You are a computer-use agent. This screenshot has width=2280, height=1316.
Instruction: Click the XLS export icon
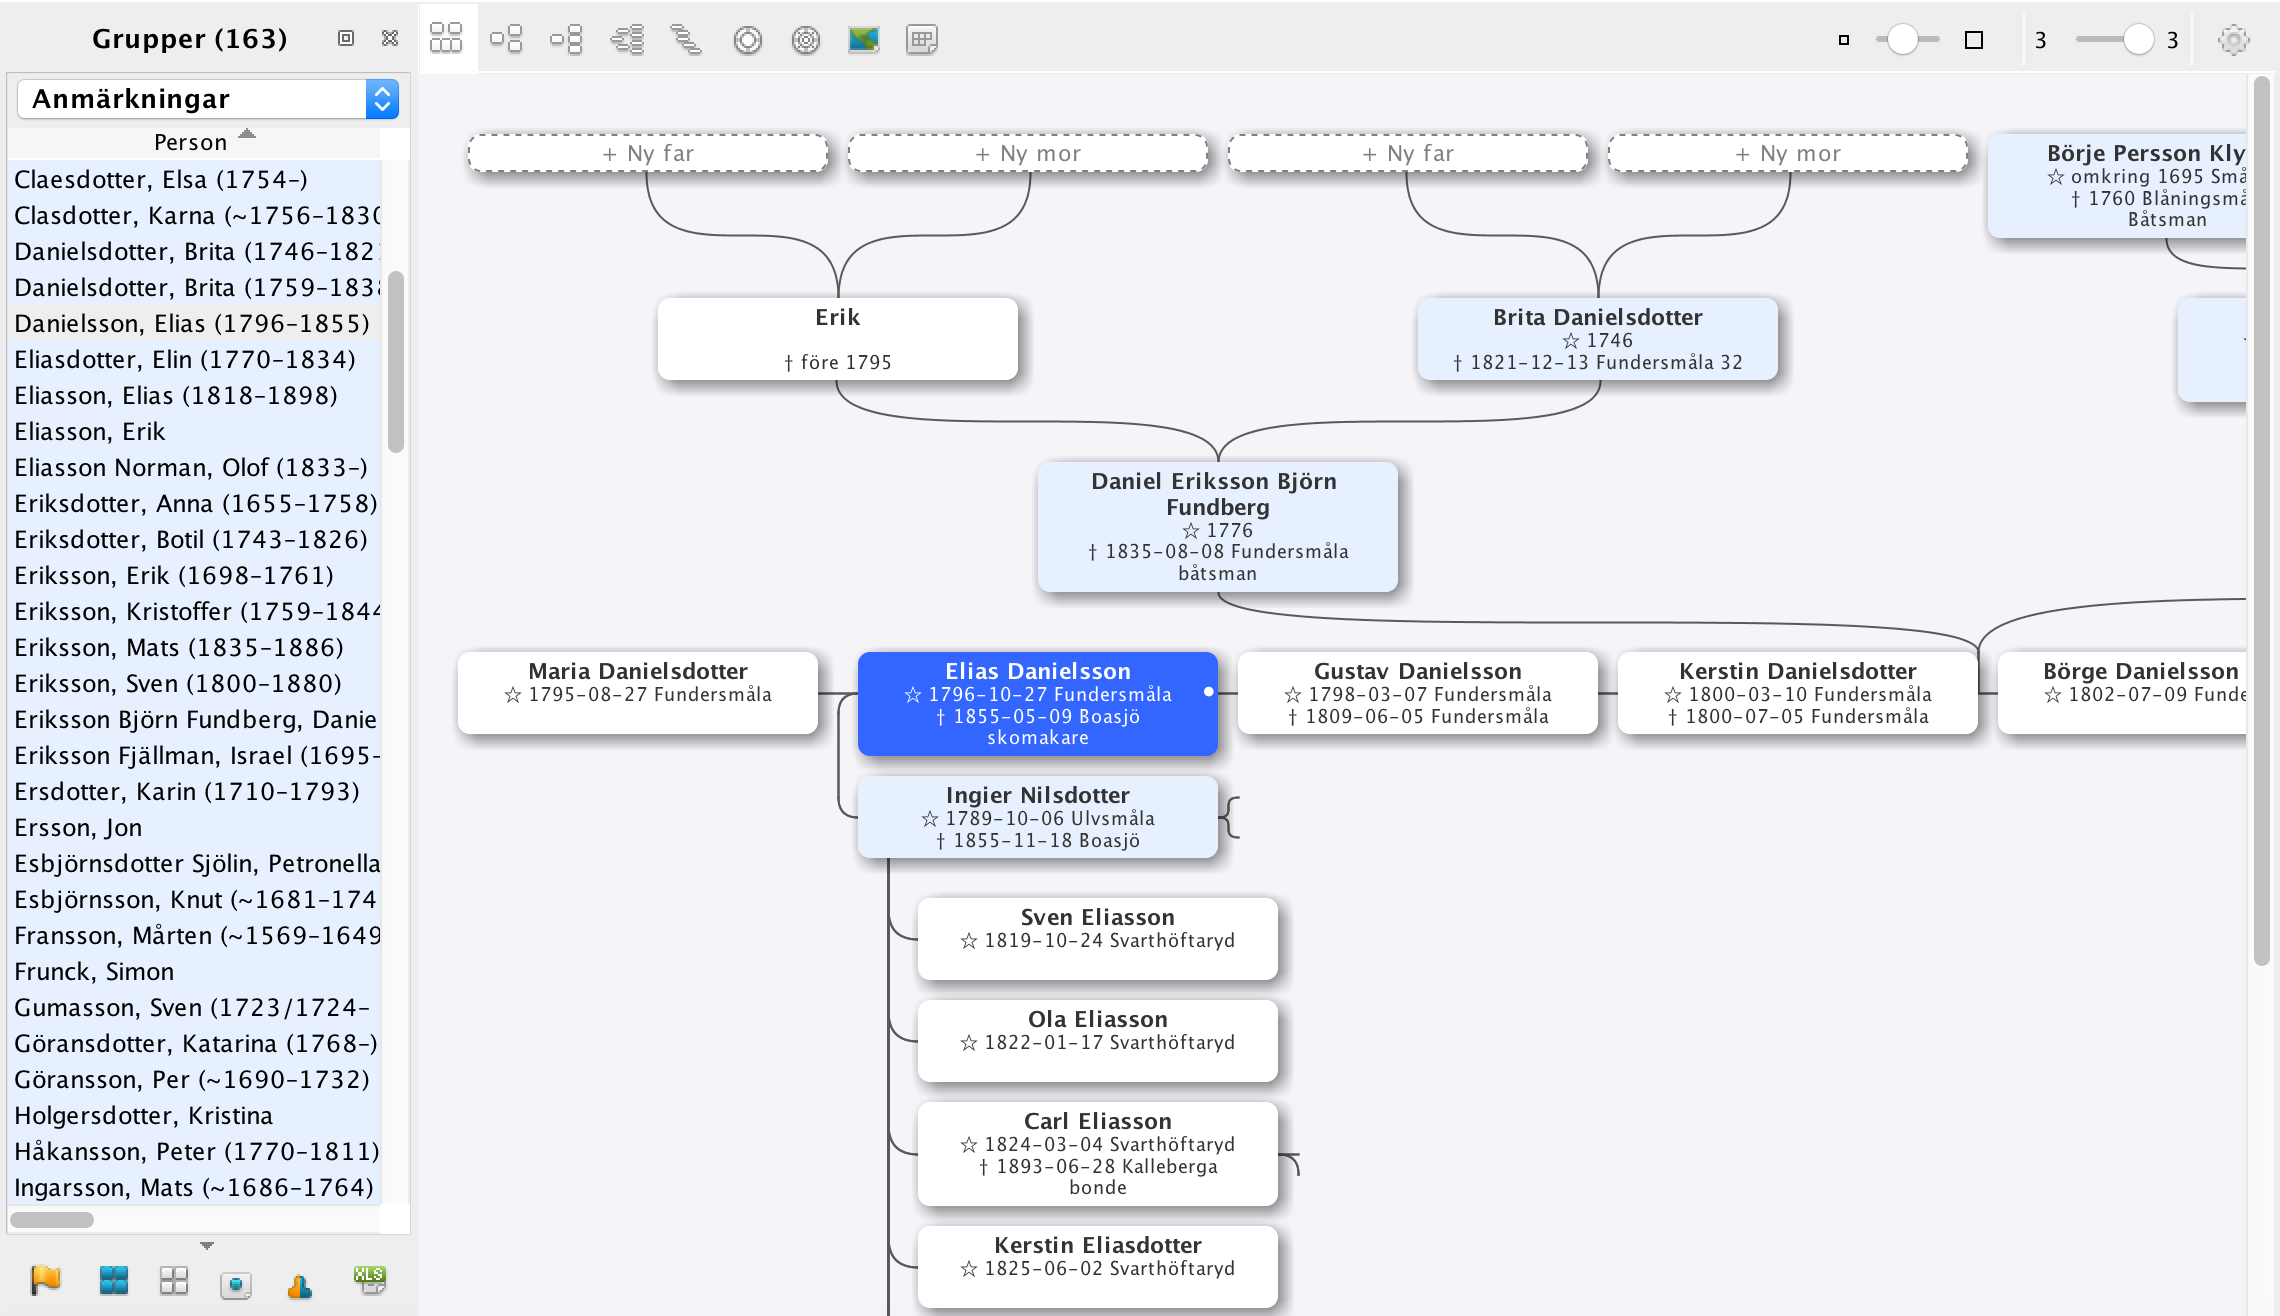(369, 1280)
